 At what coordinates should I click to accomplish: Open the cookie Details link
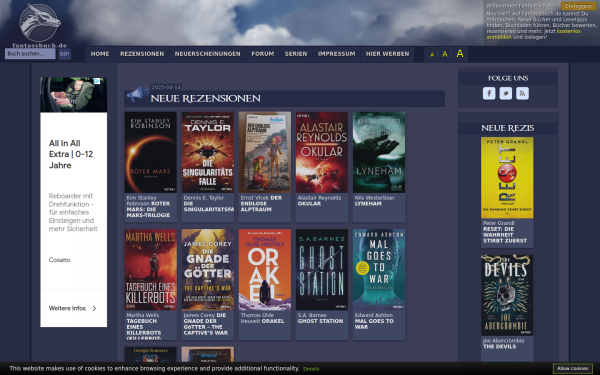point(311,369)
